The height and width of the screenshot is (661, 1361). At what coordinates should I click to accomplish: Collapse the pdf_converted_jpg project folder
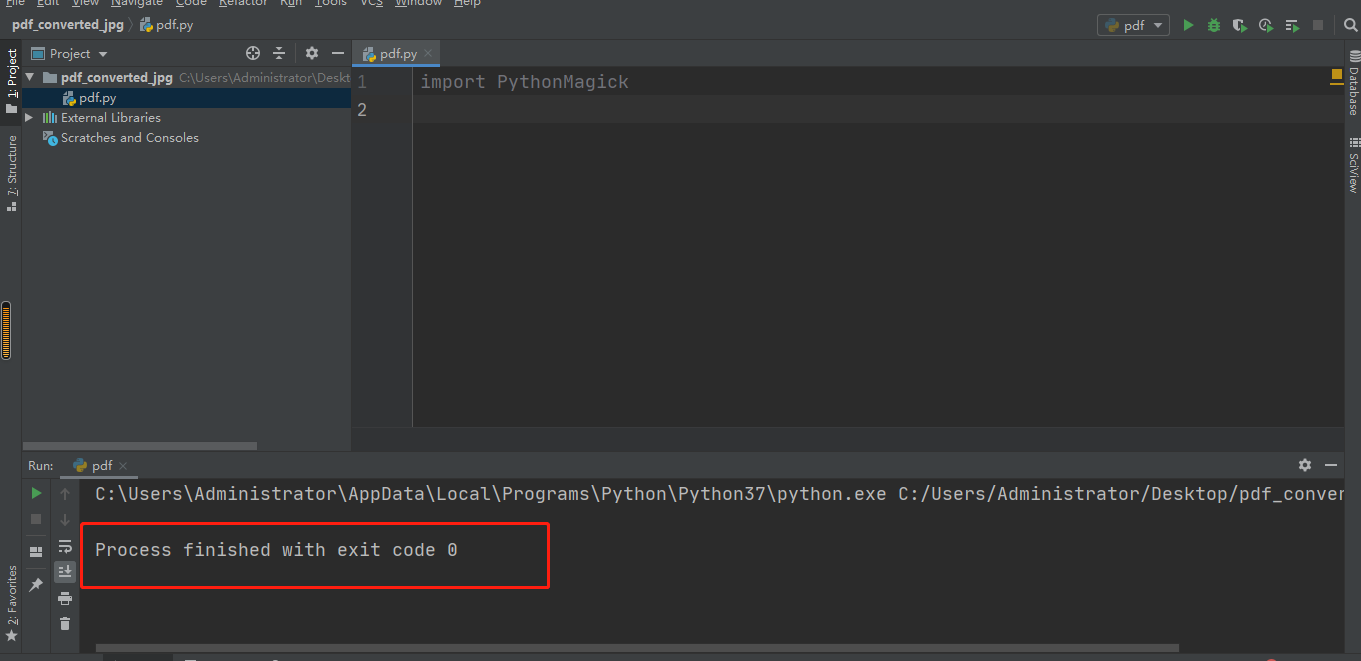click(x=29, y=78)
